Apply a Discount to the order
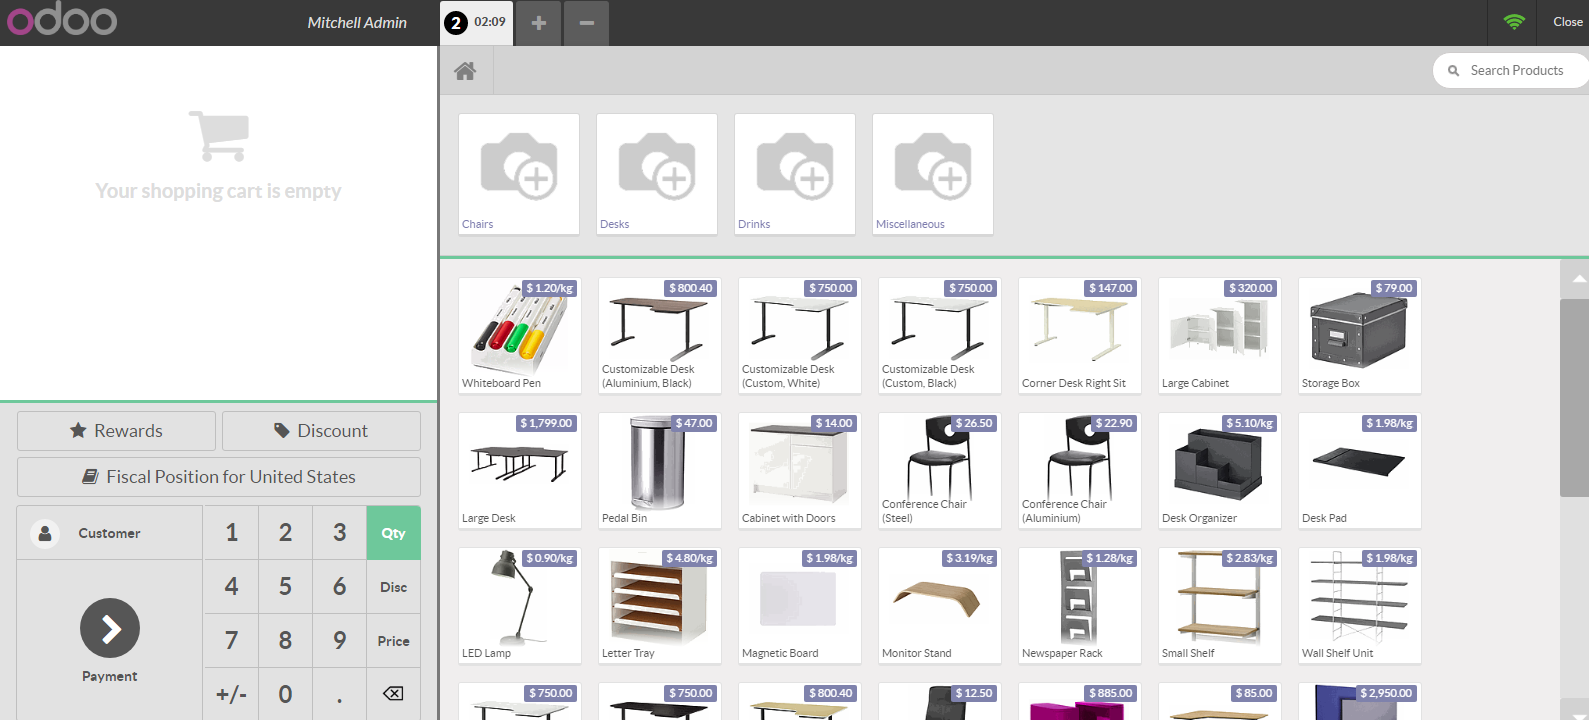The width and height of the screenshot is (1589, 720). coord(321,431)
